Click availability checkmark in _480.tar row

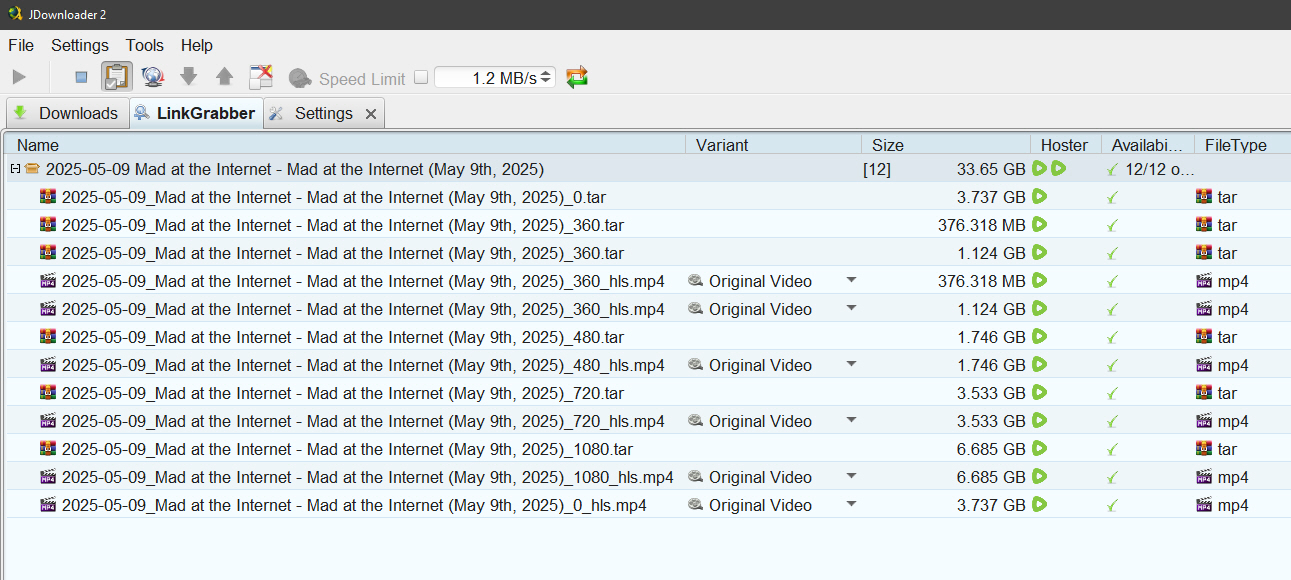(x=1112, y=337)
